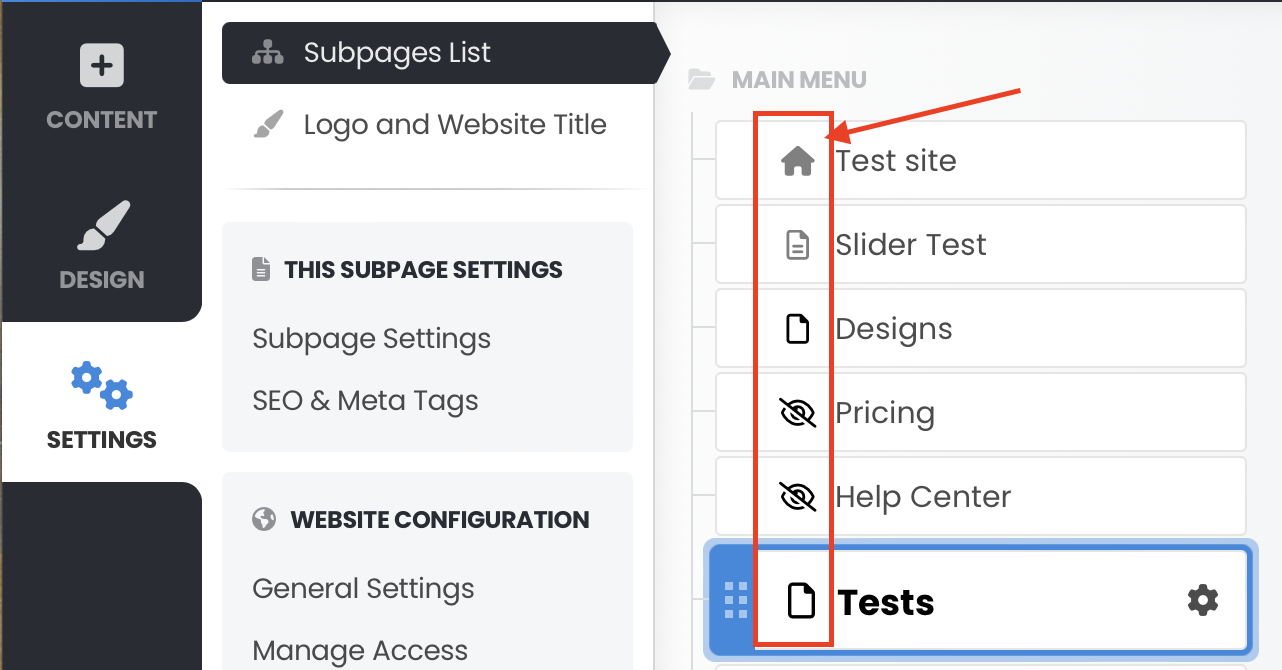The width and height of the screenshot is (1282, 670).
Task: Open Subpage Settings link
Action: point(372,339)
